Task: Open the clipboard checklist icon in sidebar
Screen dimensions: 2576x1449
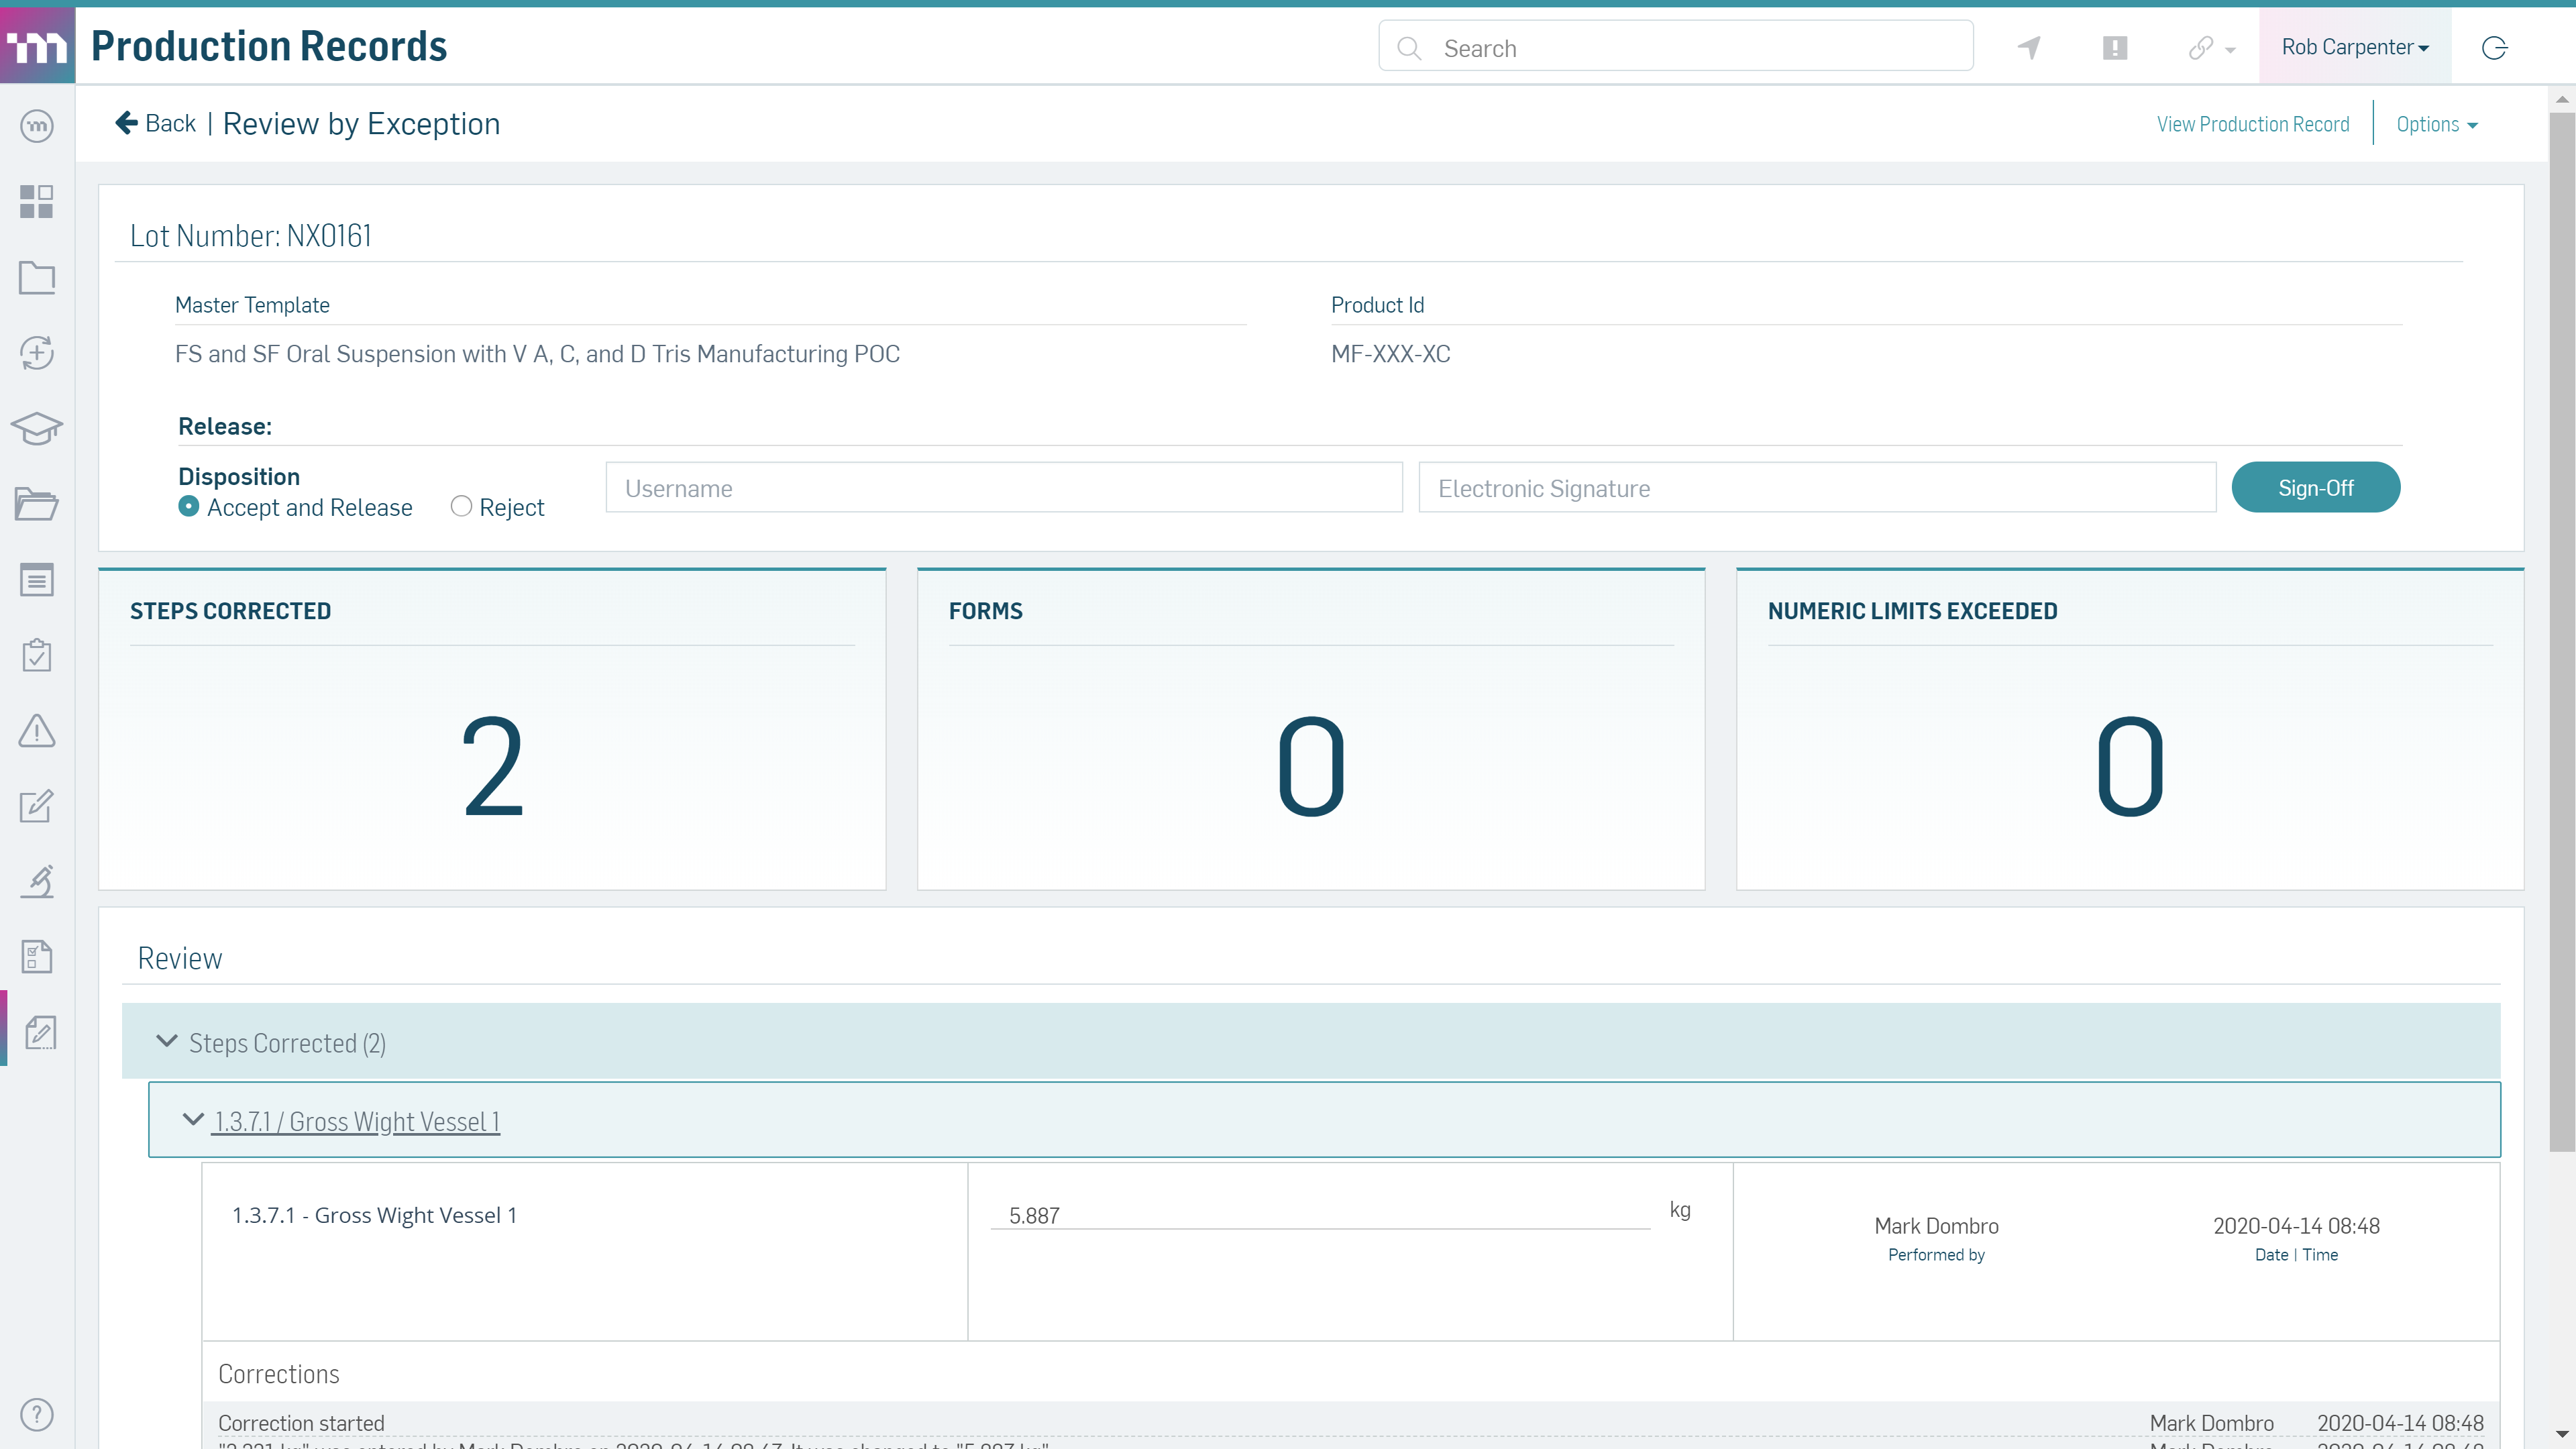Action: click(36, 655)
